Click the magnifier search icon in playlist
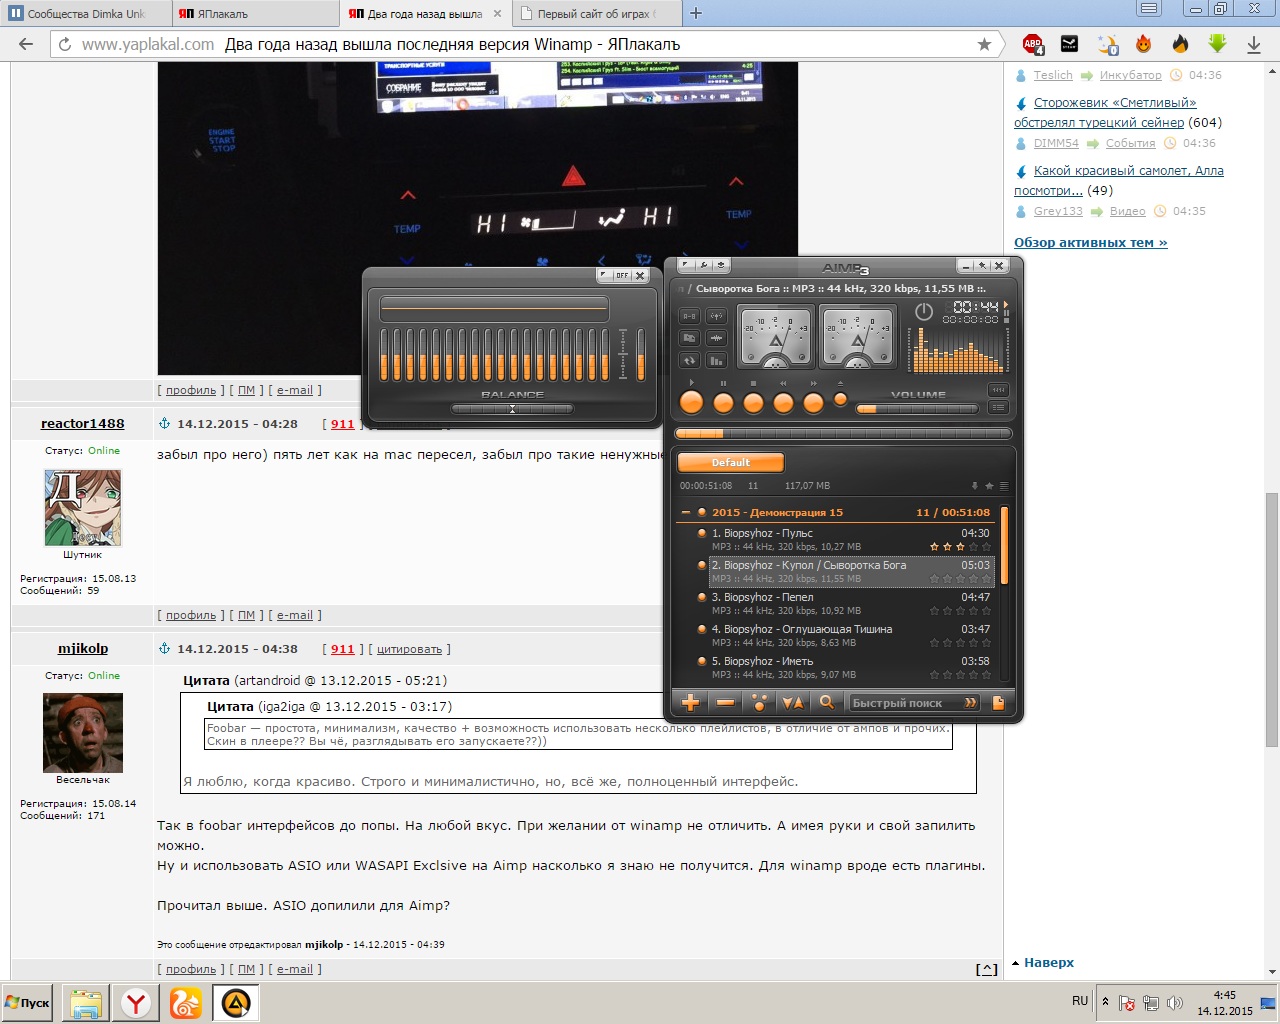The image size is (1280, 1024). 826,703
